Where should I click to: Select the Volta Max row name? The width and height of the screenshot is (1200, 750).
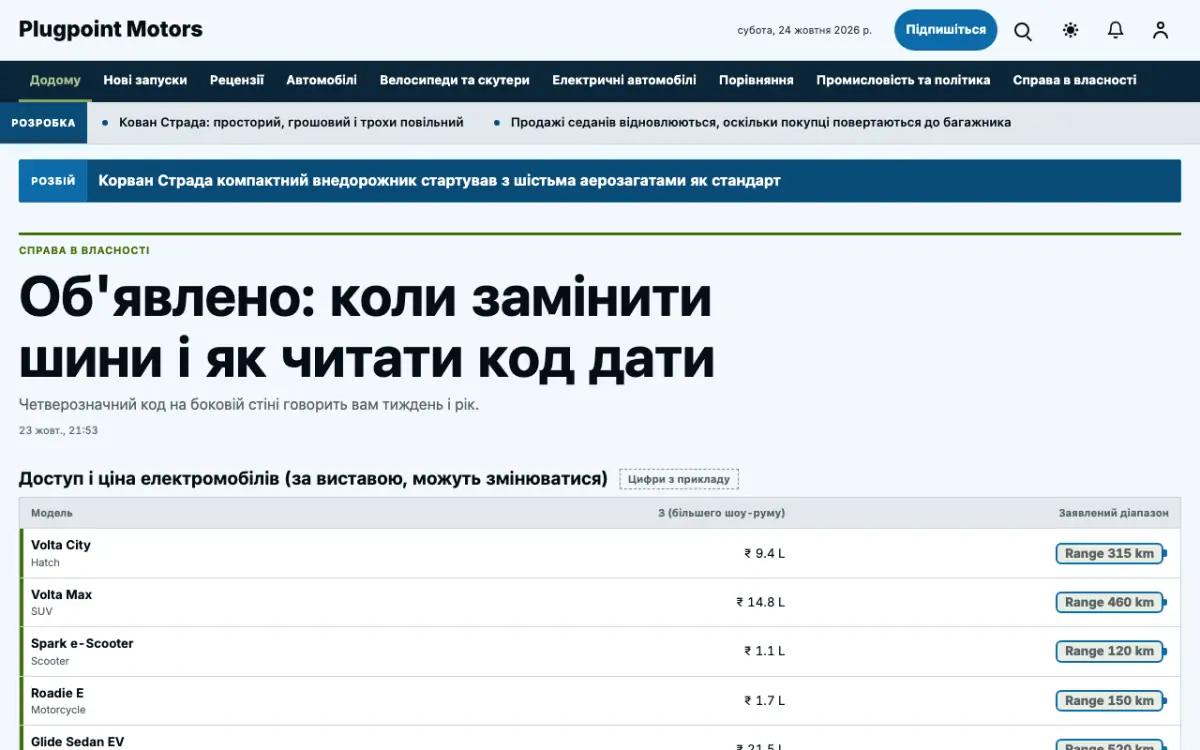click(61, 594)
